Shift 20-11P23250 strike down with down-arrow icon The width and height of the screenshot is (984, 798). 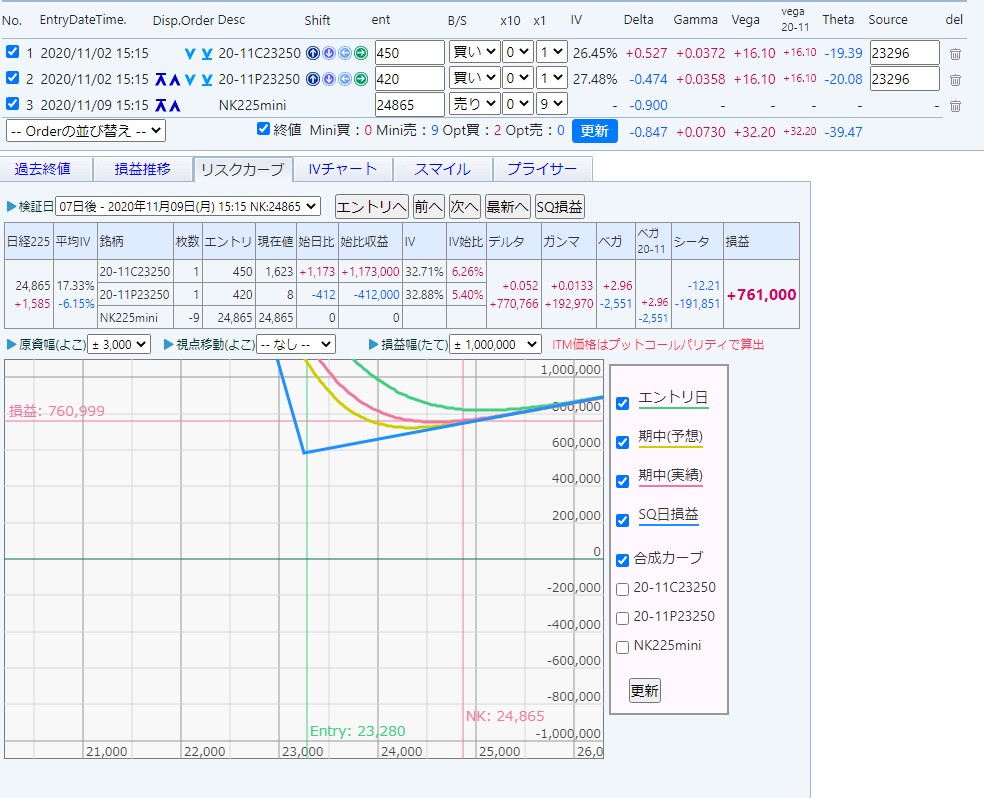pyautogui.click(x=329, y=79)
